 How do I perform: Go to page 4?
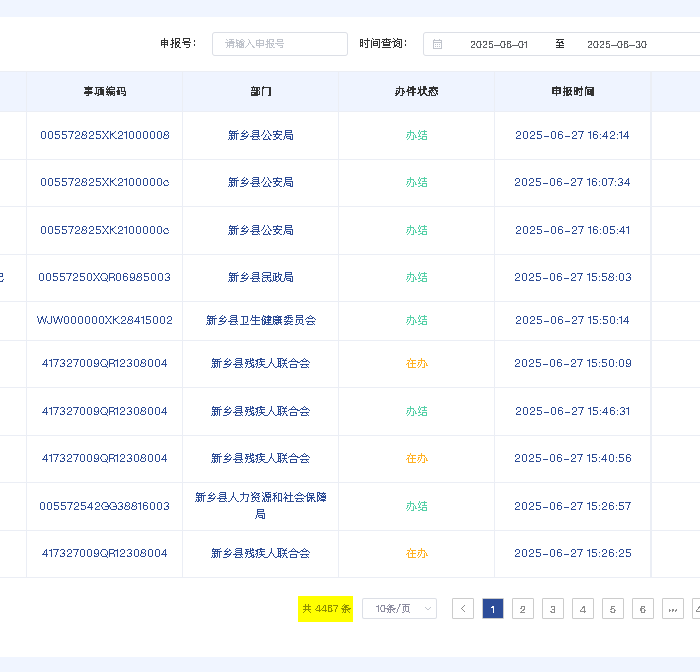click(583, 609)
